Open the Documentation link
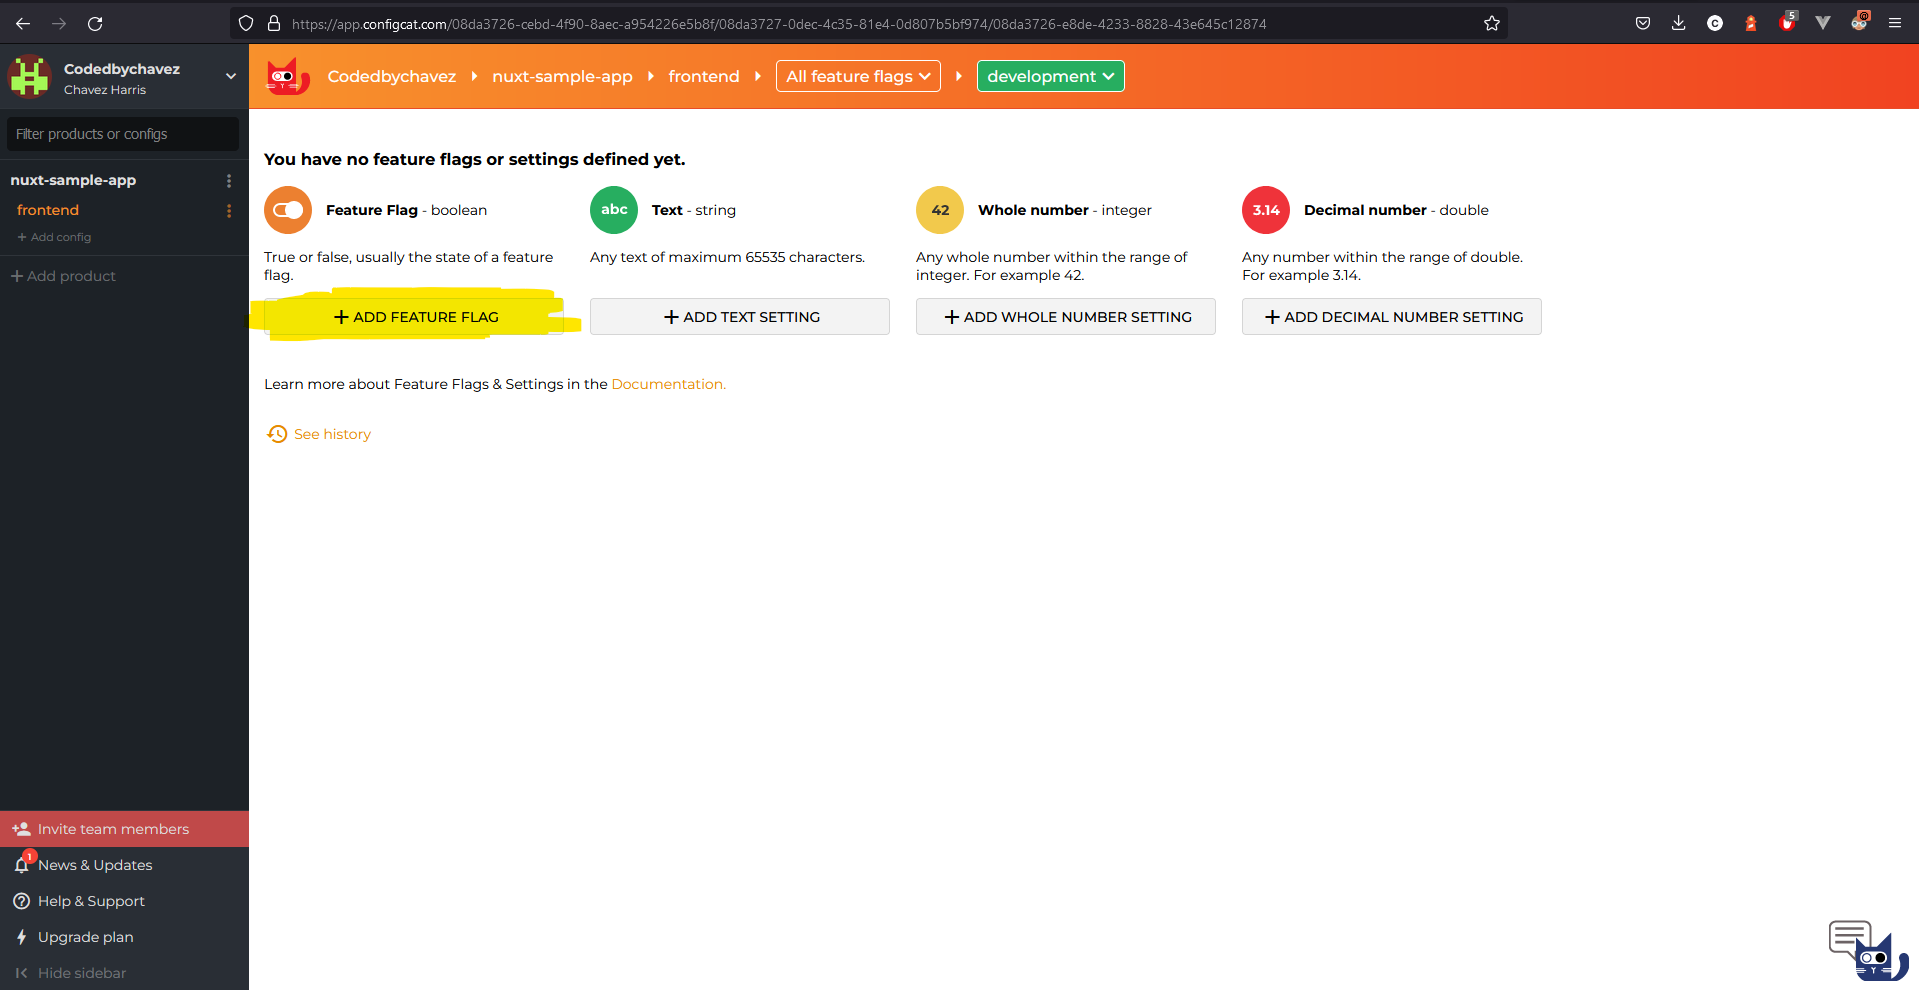The height and width of the screenshot is (990, 1919). coord(667,384)
